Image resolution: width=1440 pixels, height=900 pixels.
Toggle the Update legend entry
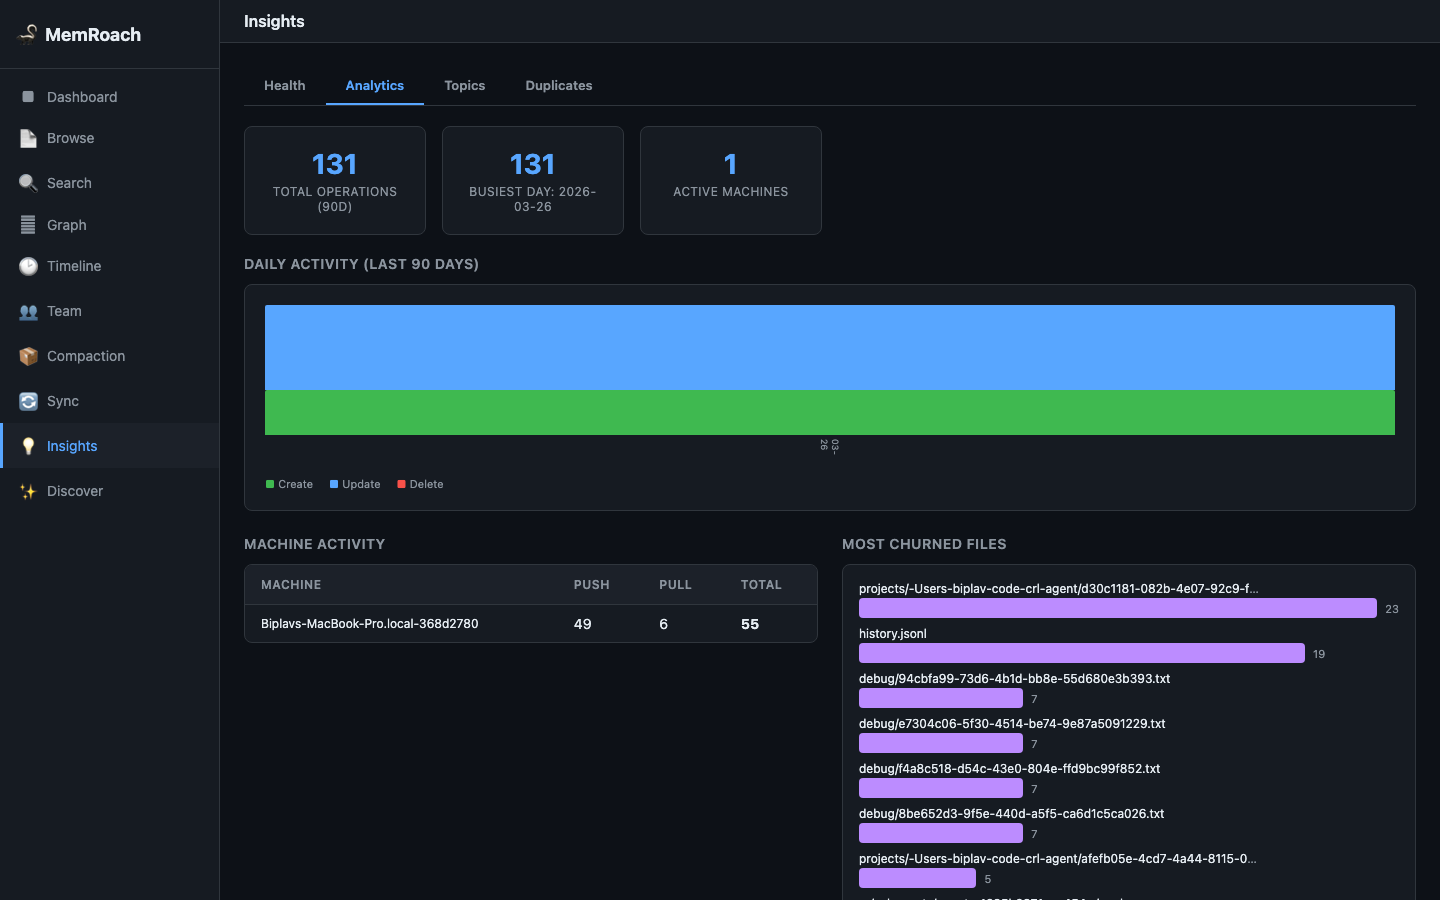(x=355, y=484)
